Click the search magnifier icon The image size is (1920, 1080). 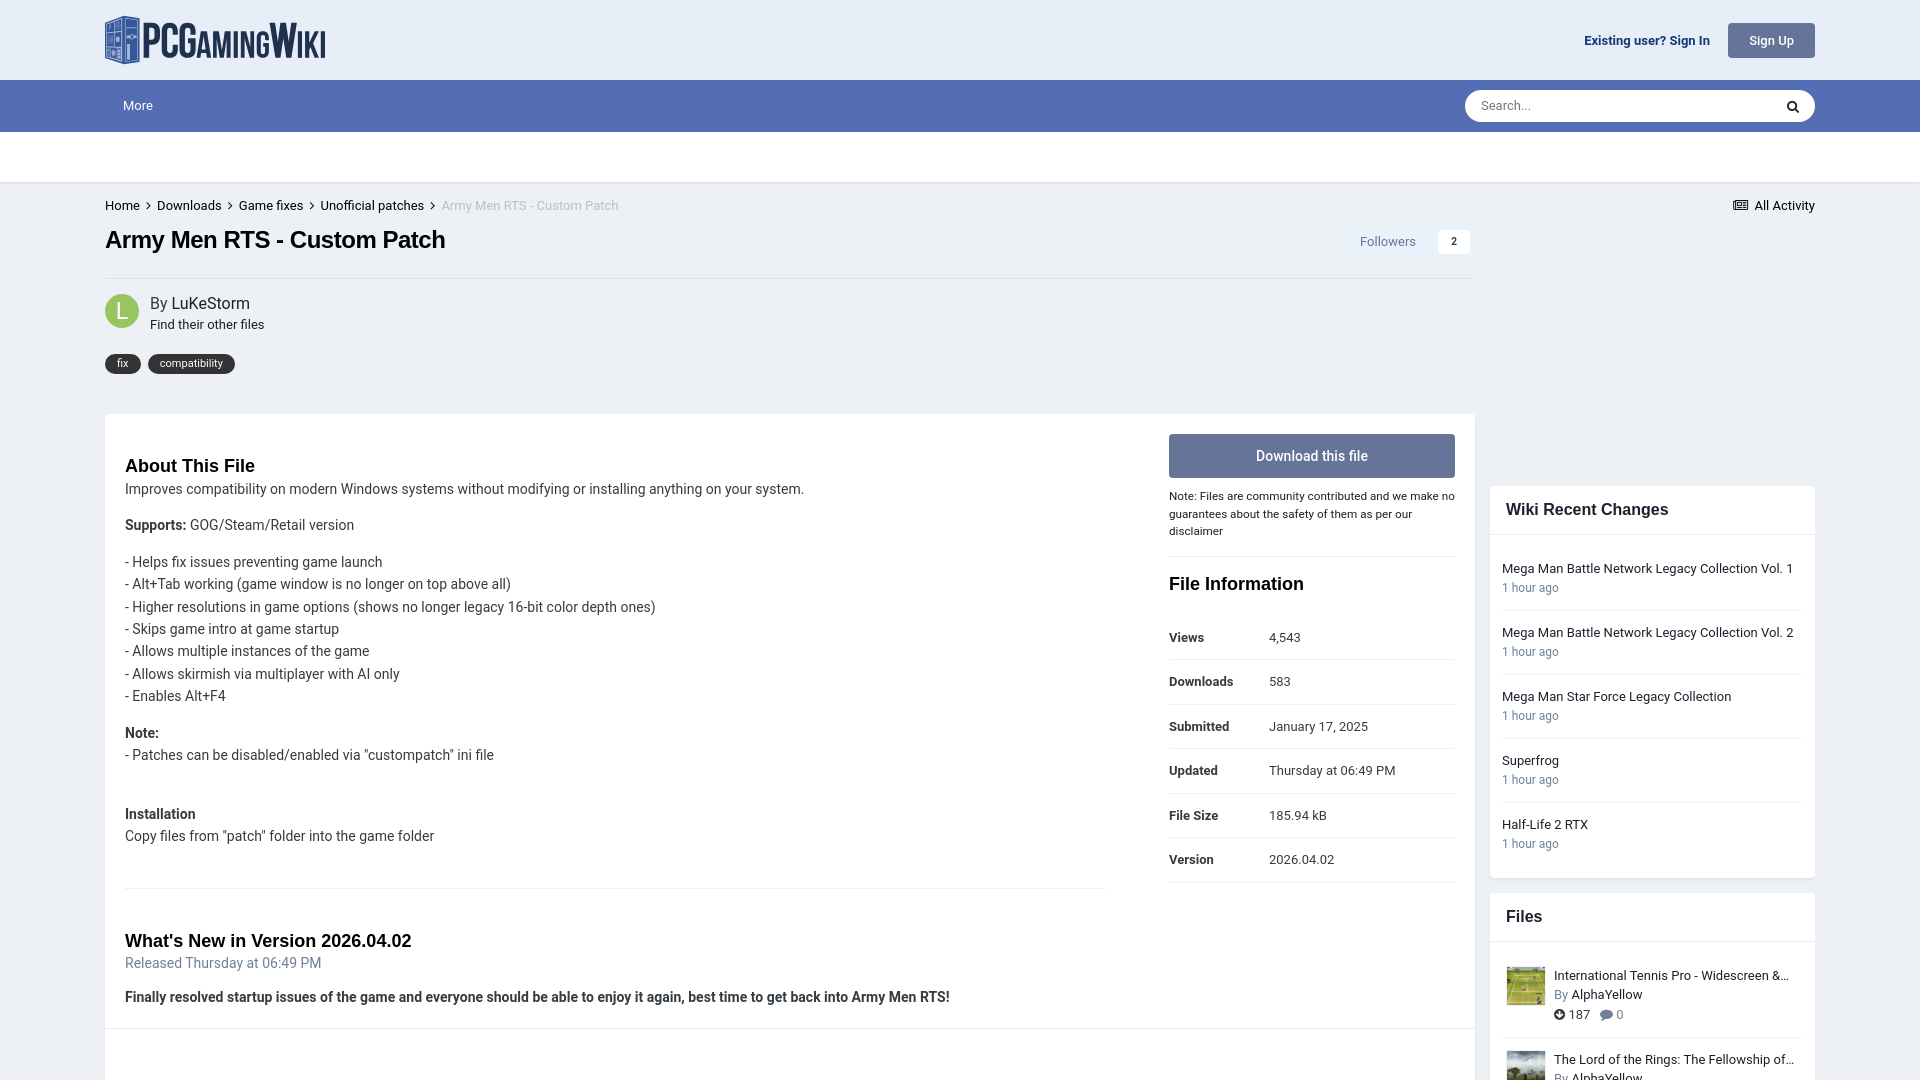[x=1792, y=106]
